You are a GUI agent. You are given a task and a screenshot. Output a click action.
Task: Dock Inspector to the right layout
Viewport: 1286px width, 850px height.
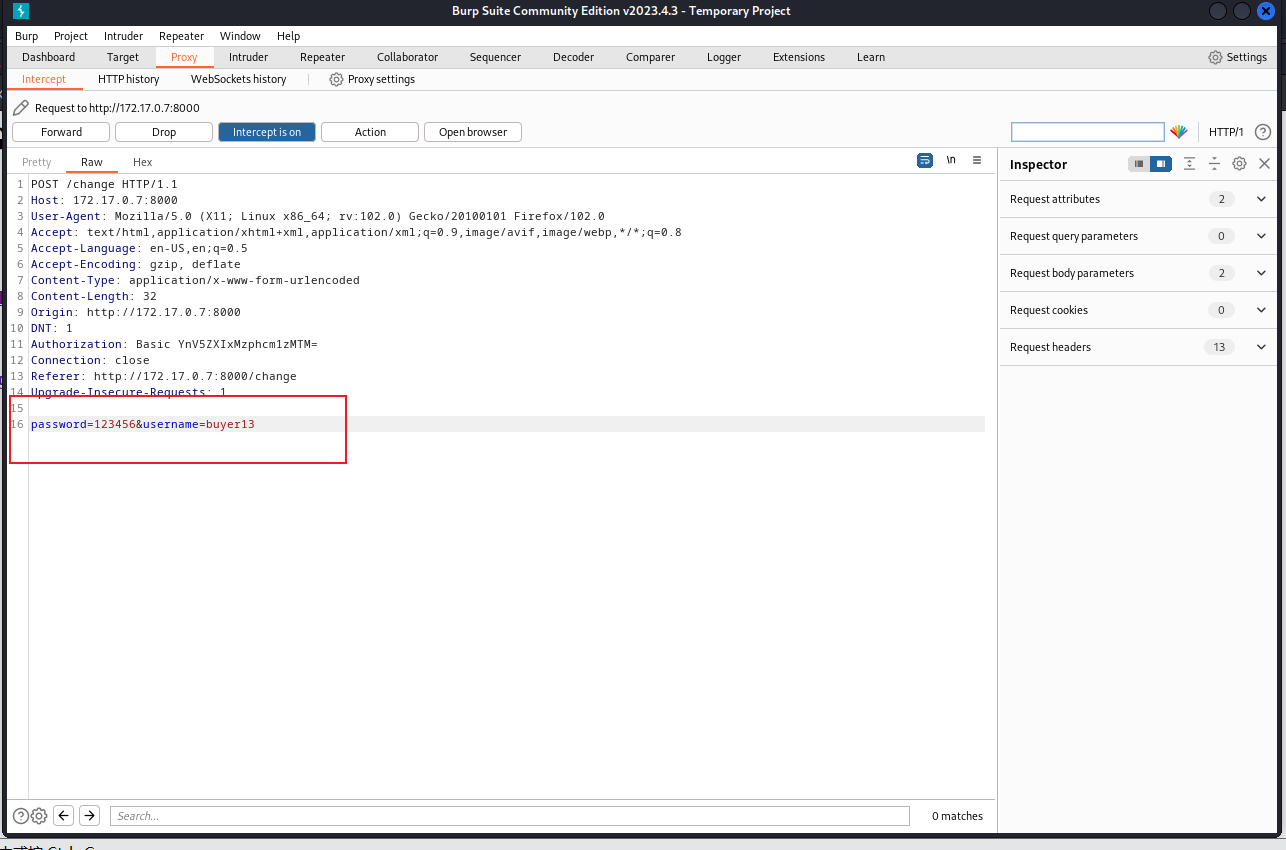(x=1160, y=164)
